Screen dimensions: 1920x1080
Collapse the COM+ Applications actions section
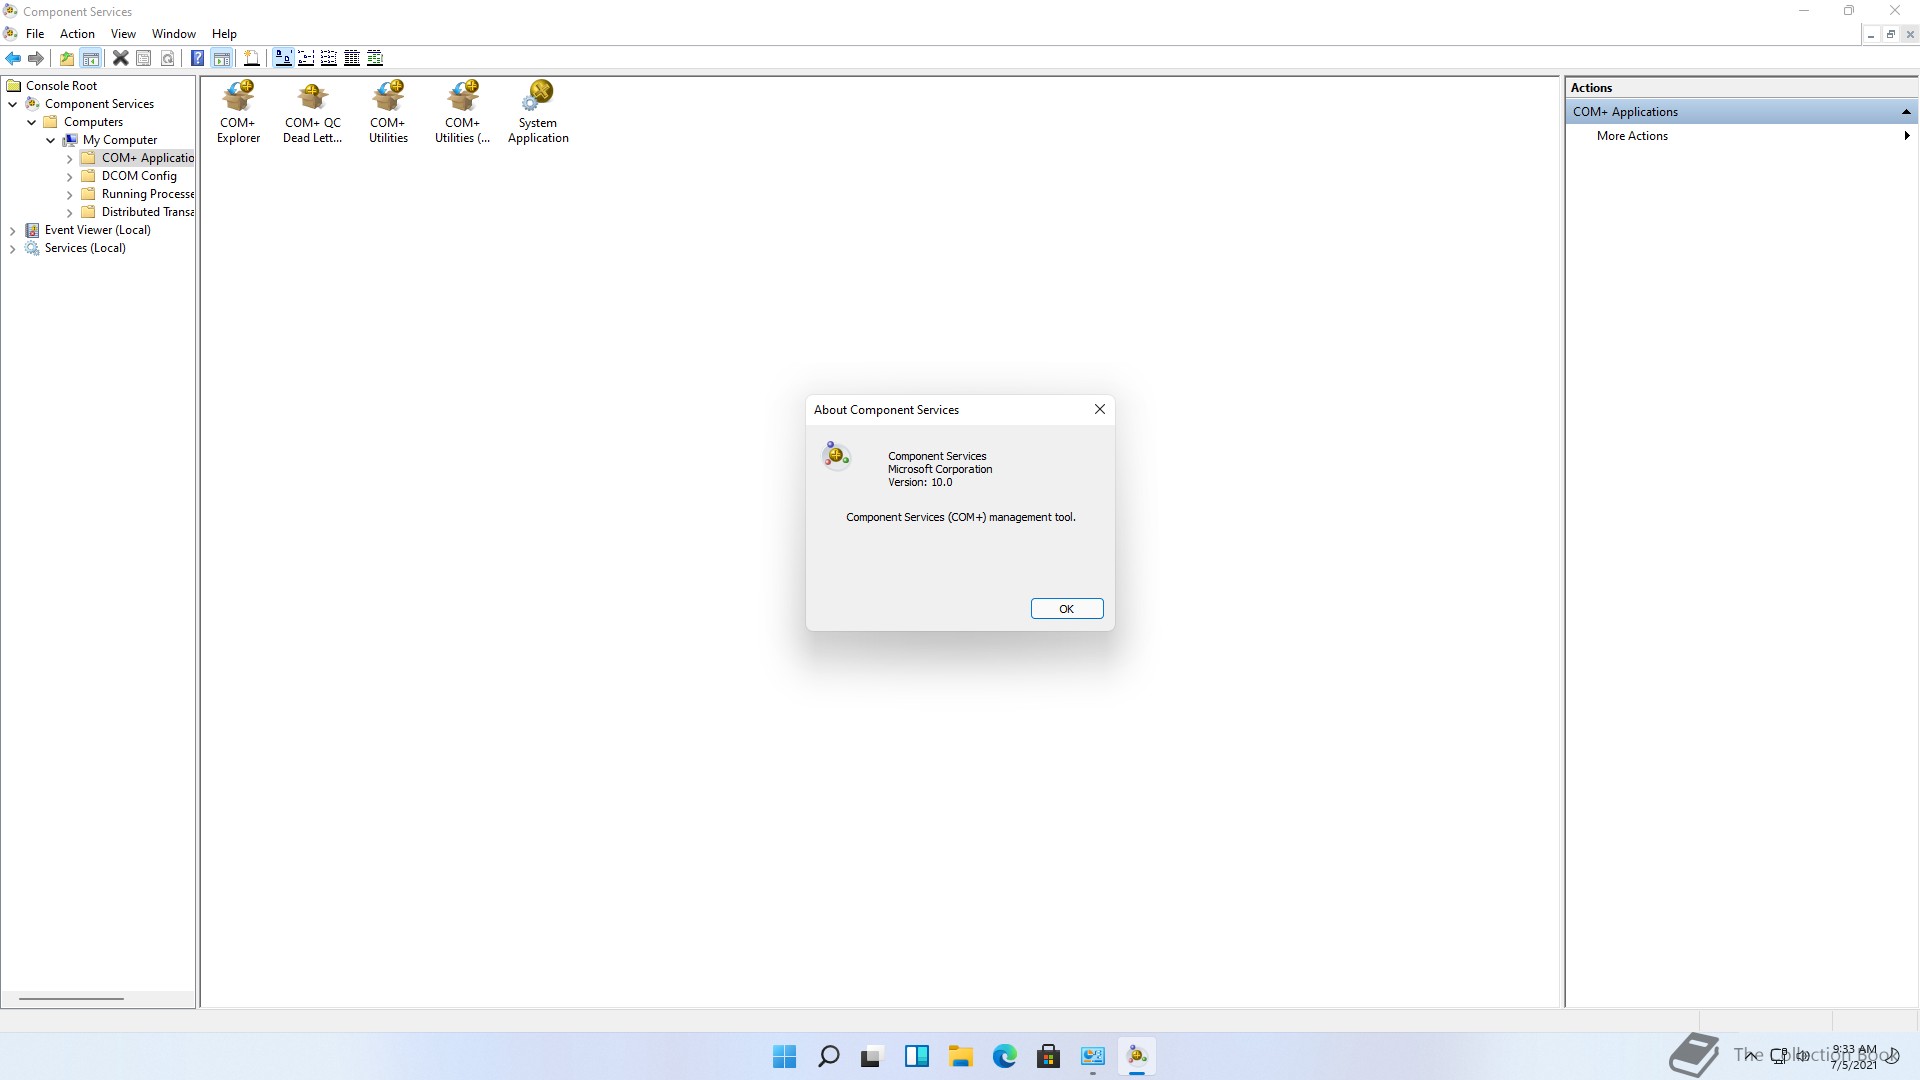coord(1906,112)
